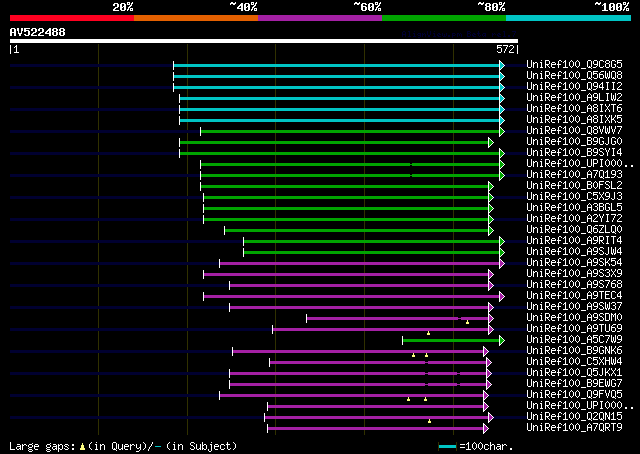Select the UniRef100_Q6ZLQ0 label
The height and width of the screenshot is (454, 640).
pos(574,229)
